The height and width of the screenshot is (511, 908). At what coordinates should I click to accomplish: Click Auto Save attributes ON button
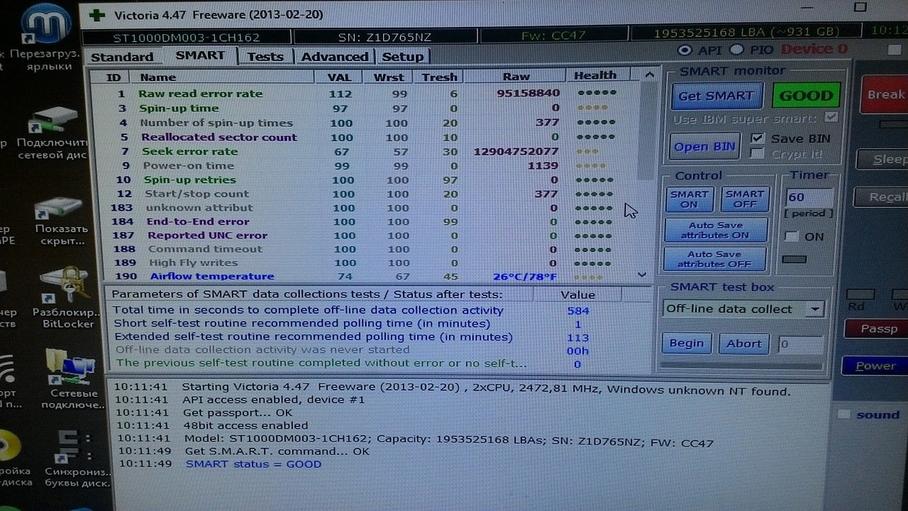(x=716, y=230)
